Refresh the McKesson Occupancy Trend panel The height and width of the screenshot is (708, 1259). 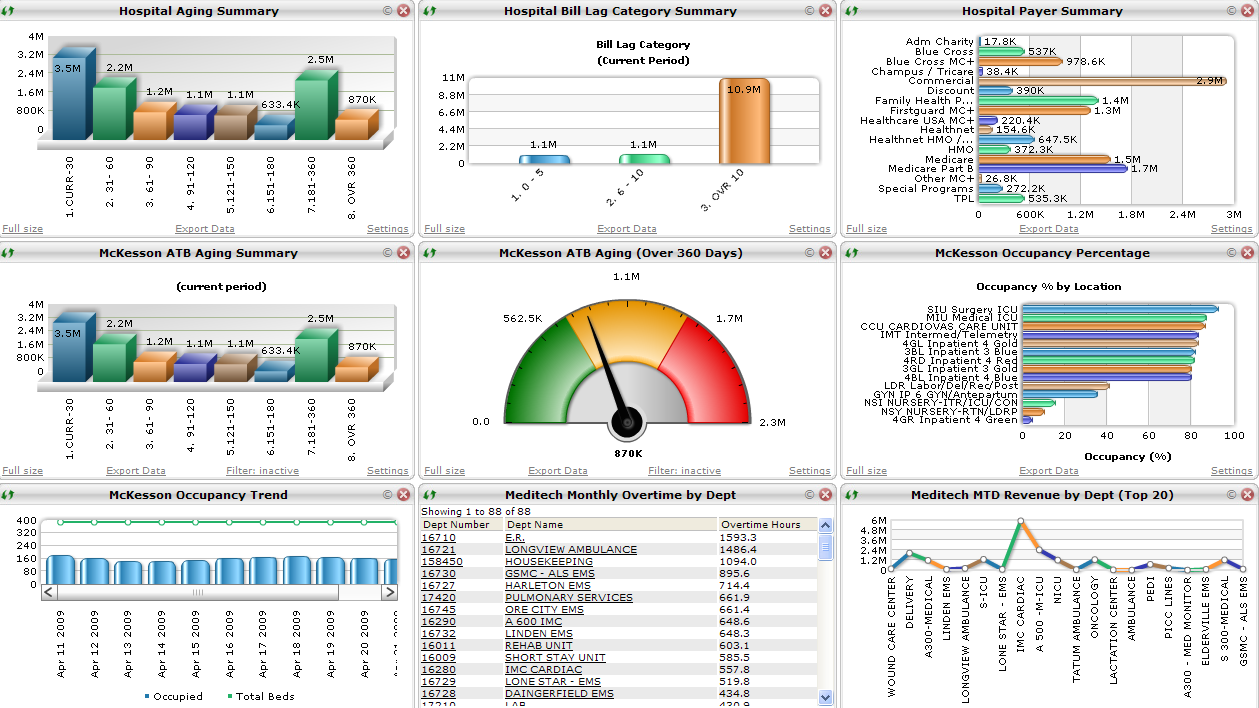click(x=9, y=494)
